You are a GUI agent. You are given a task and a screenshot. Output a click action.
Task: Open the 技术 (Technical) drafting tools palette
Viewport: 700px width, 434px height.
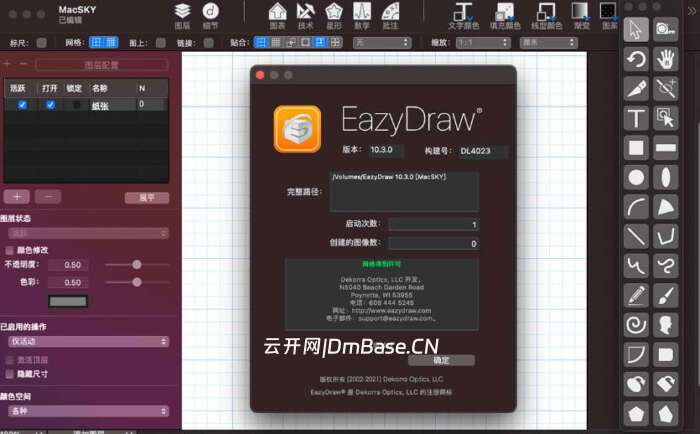pos(305,16)
